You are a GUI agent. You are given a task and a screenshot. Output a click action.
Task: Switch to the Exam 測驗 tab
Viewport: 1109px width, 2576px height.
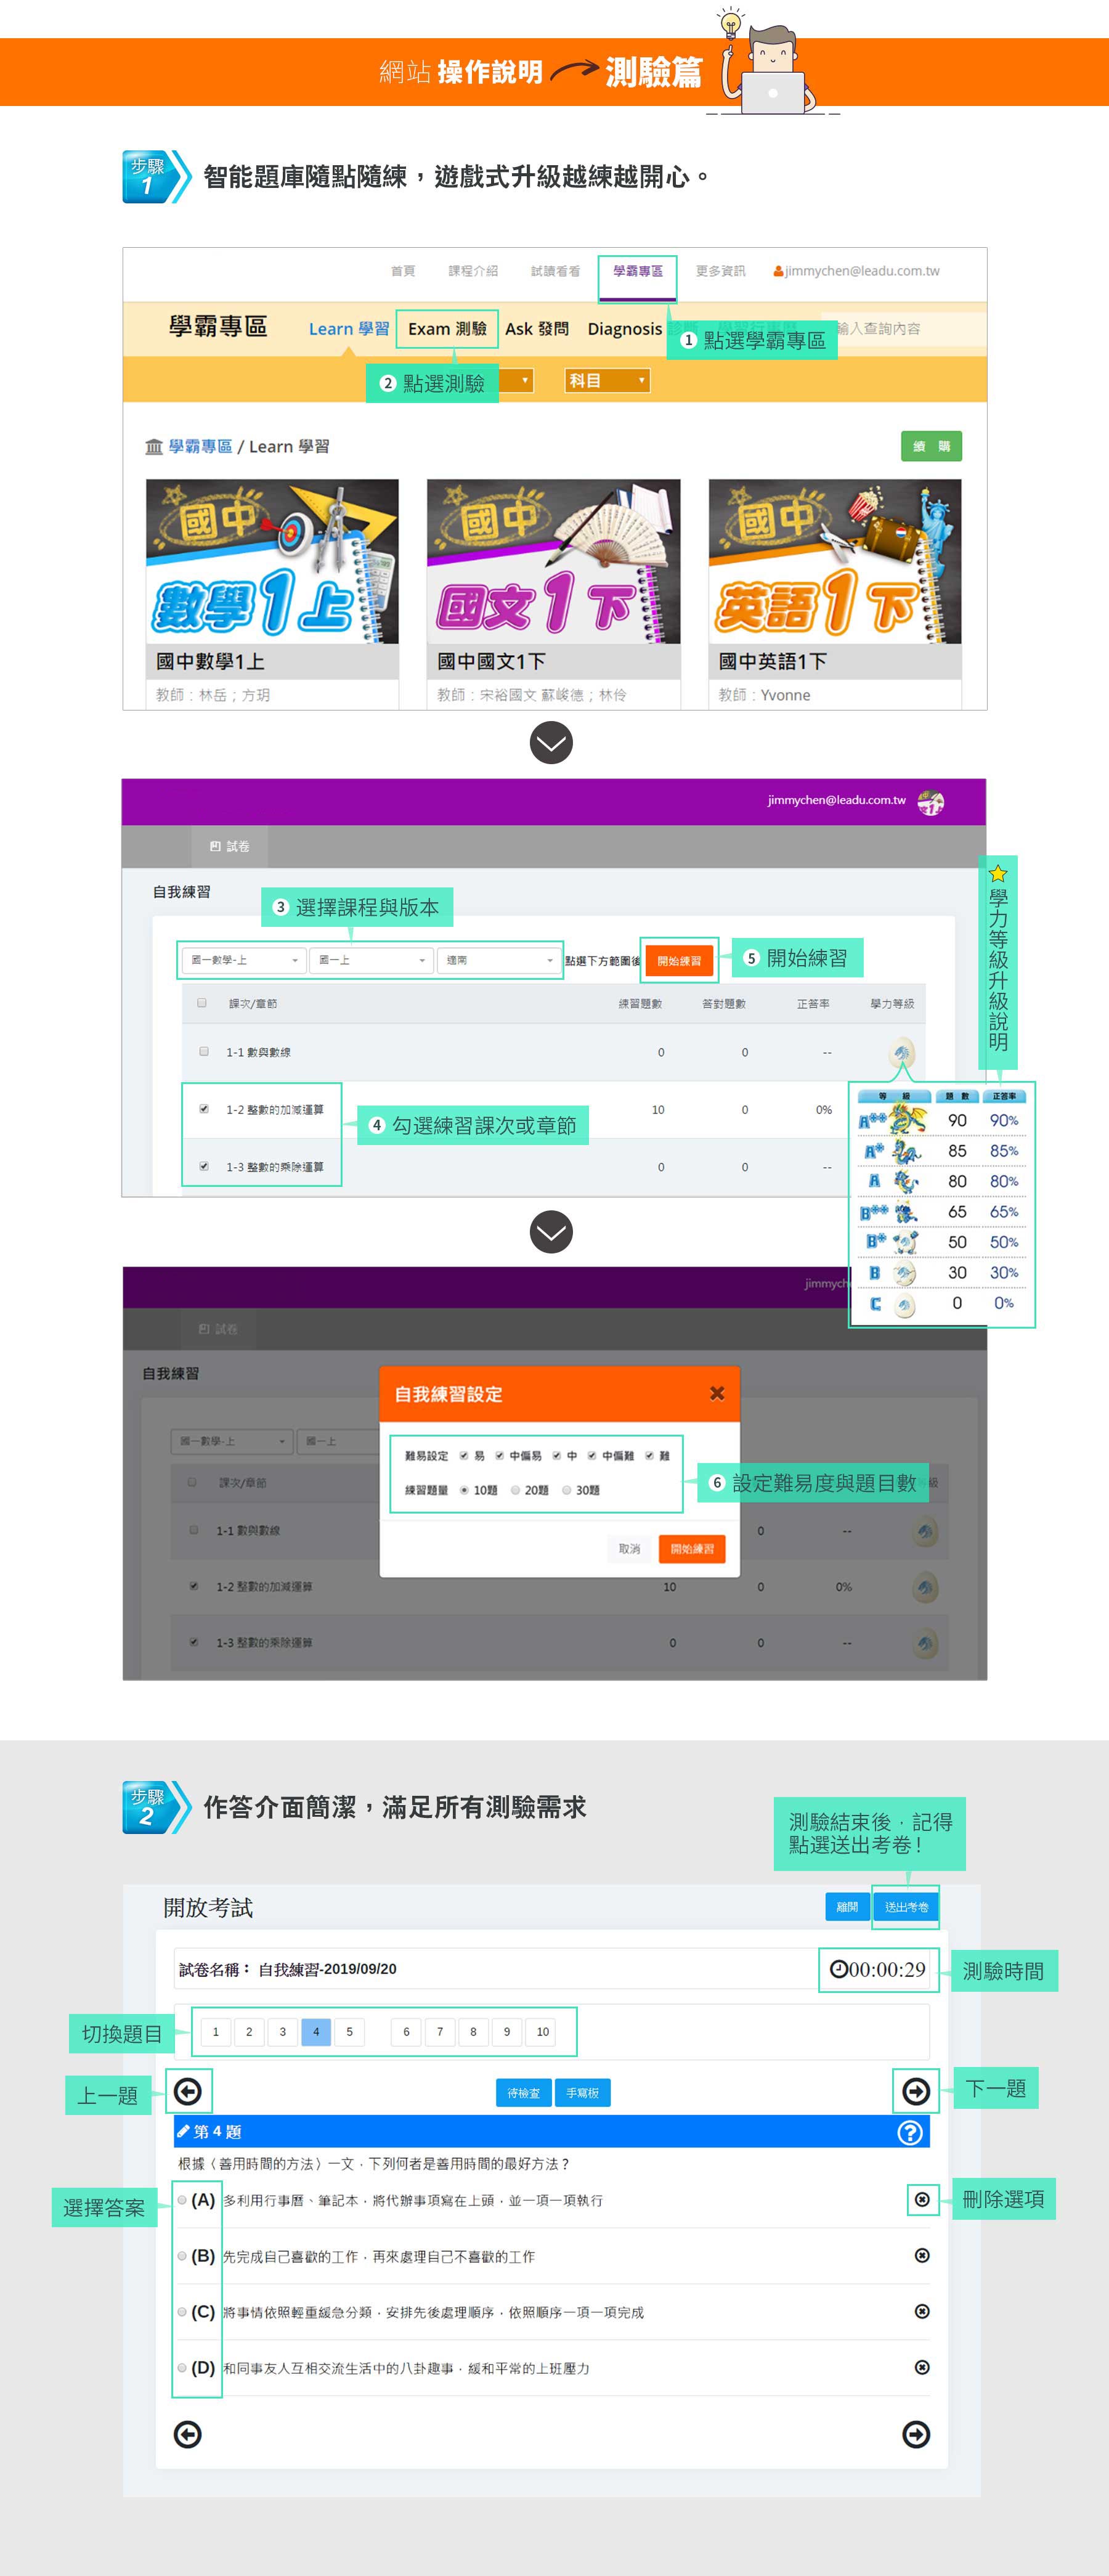pos(448,329)
